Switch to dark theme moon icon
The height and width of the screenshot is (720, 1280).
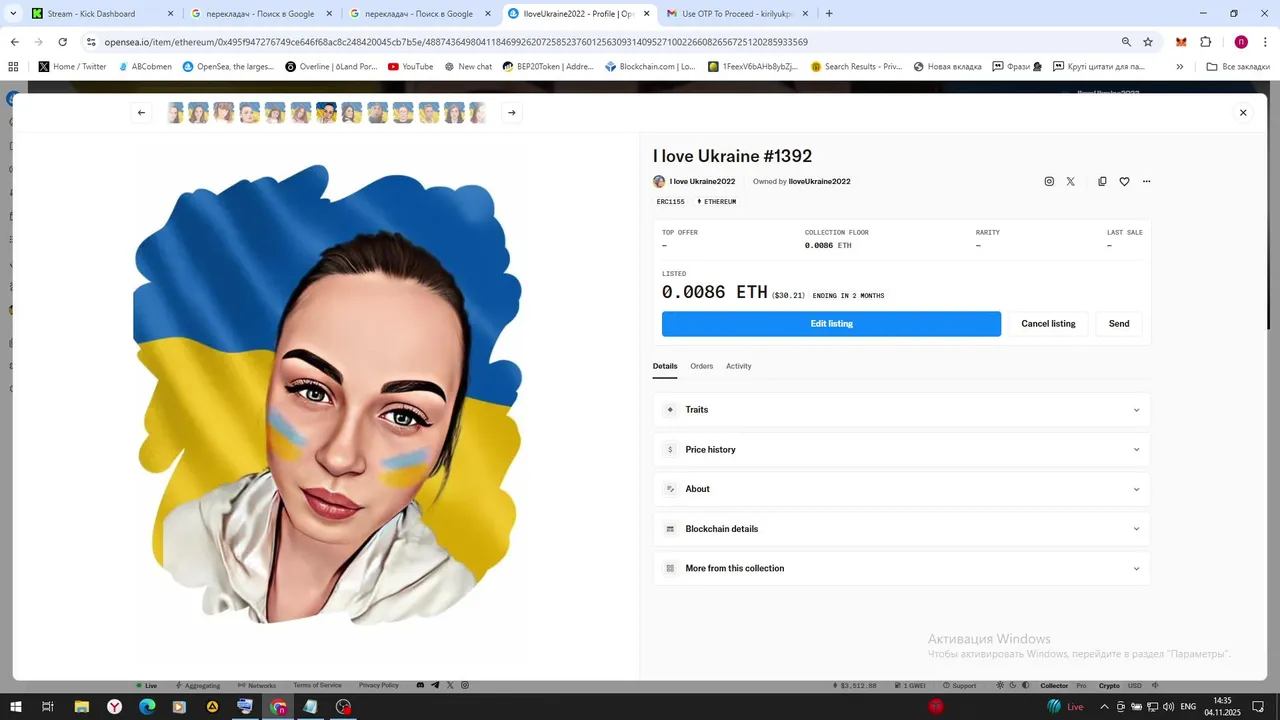point(1013,686)
